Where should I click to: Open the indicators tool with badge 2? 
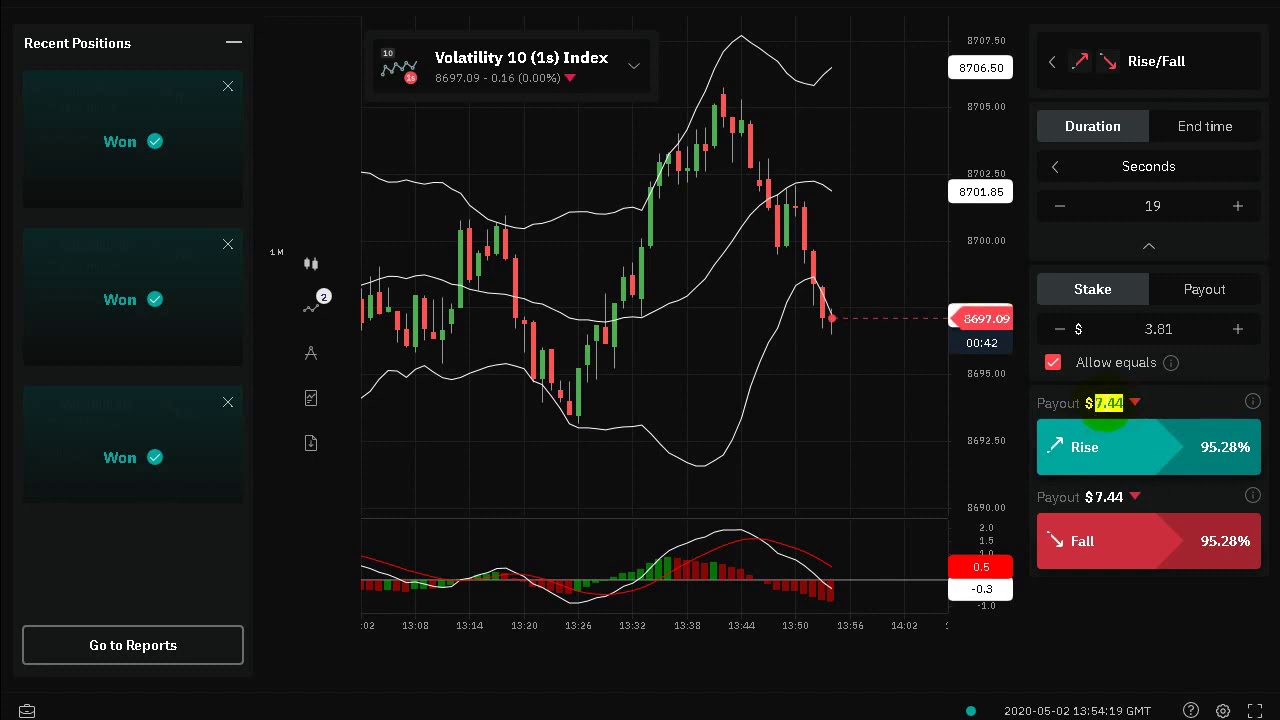(312, 307)
